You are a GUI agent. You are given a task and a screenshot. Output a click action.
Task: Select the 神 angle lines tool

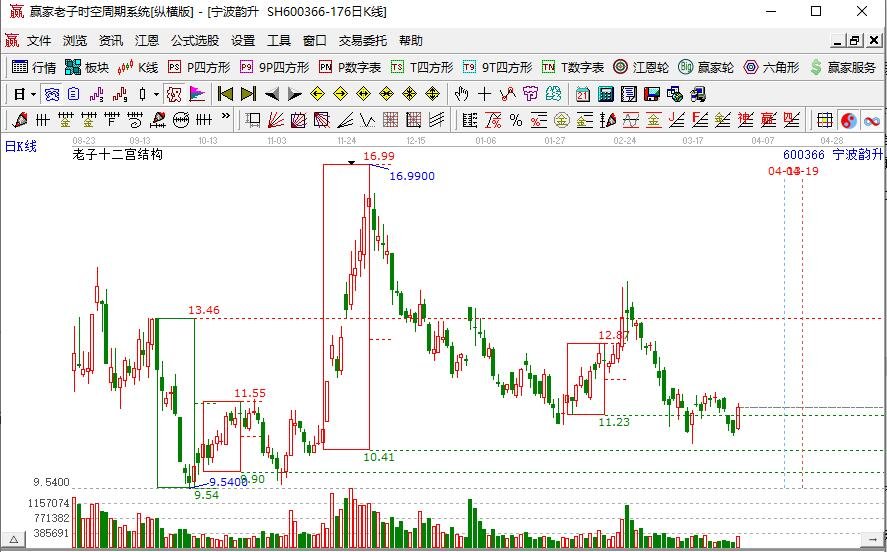pyautogui.click(x=746, y=120)
